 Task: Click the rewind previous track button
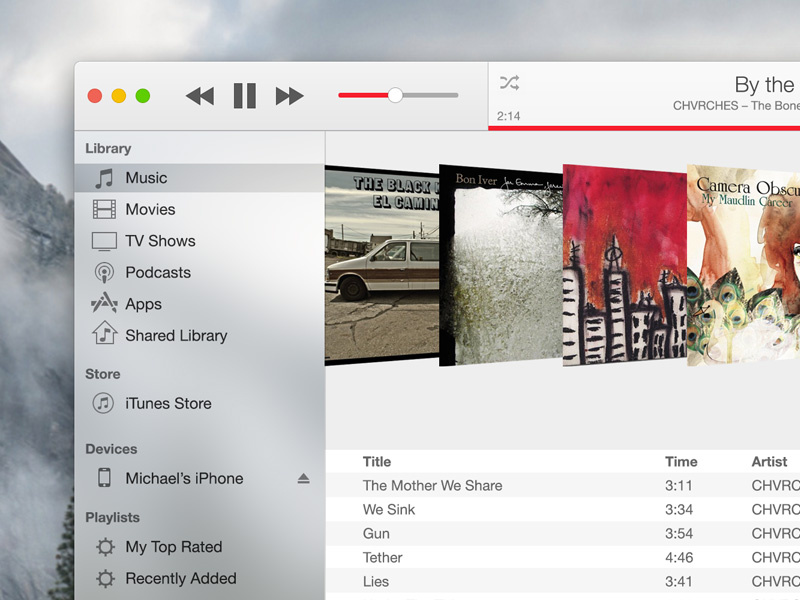pos(200,96)
